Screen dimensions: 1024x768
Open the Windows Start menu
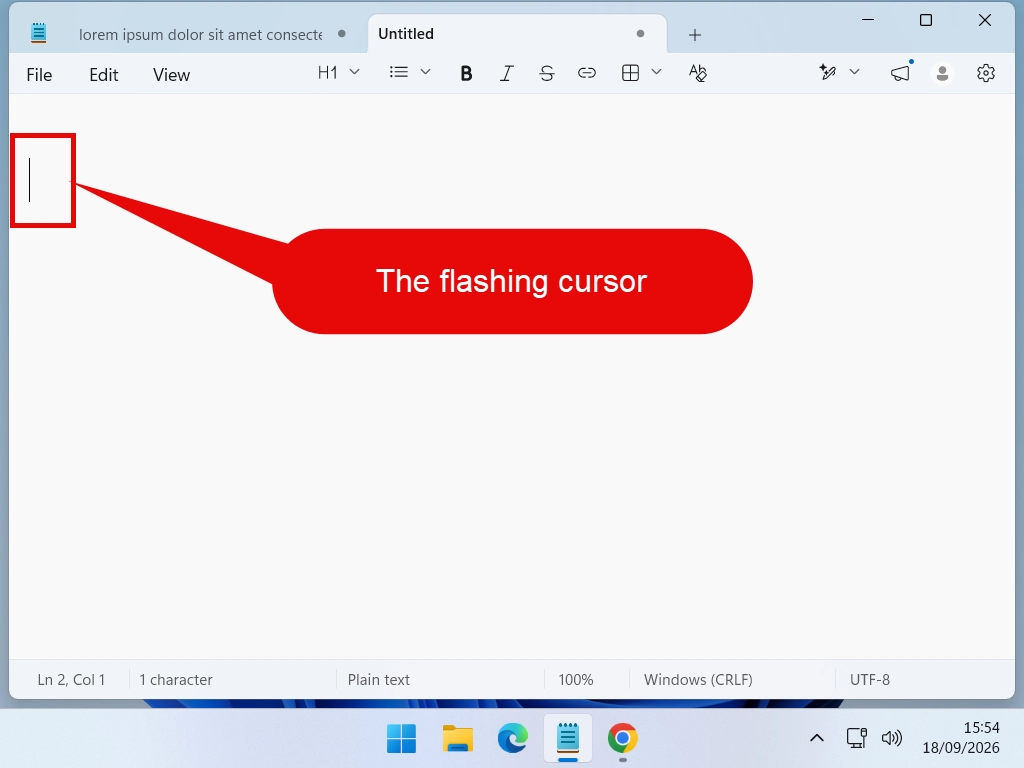(401, 739)
